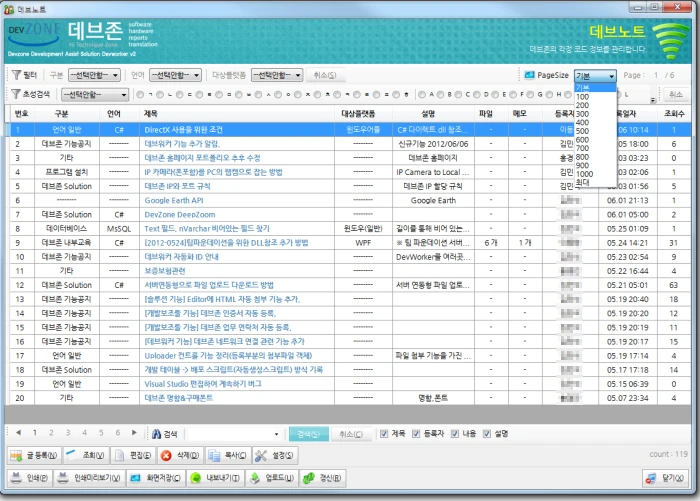Click the red 삭제(D) delete button
The height and width of the screenshot is (501, 700).
click(x=180, y=455)
